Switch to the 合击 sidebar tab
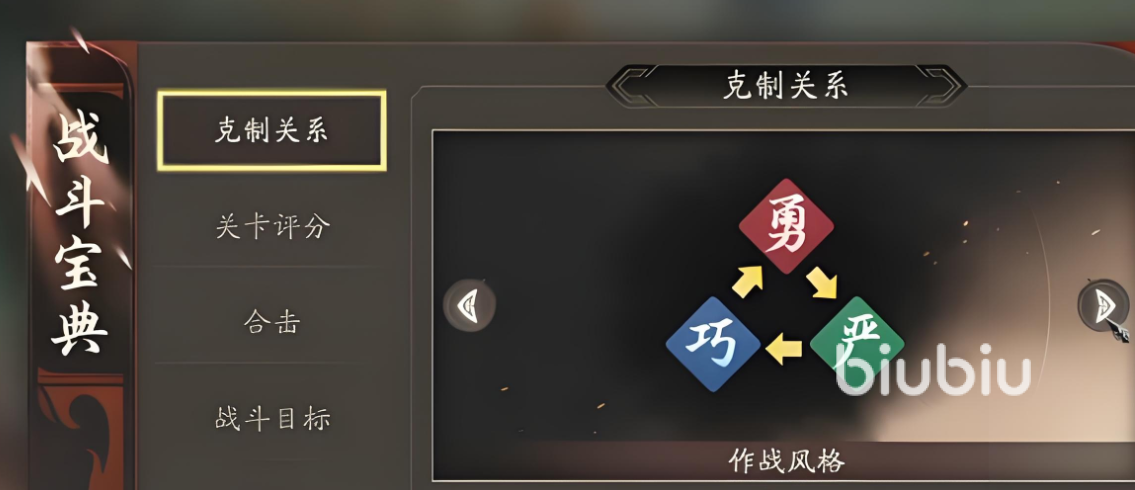This screenshot has width=1135, height=490. 272,323
